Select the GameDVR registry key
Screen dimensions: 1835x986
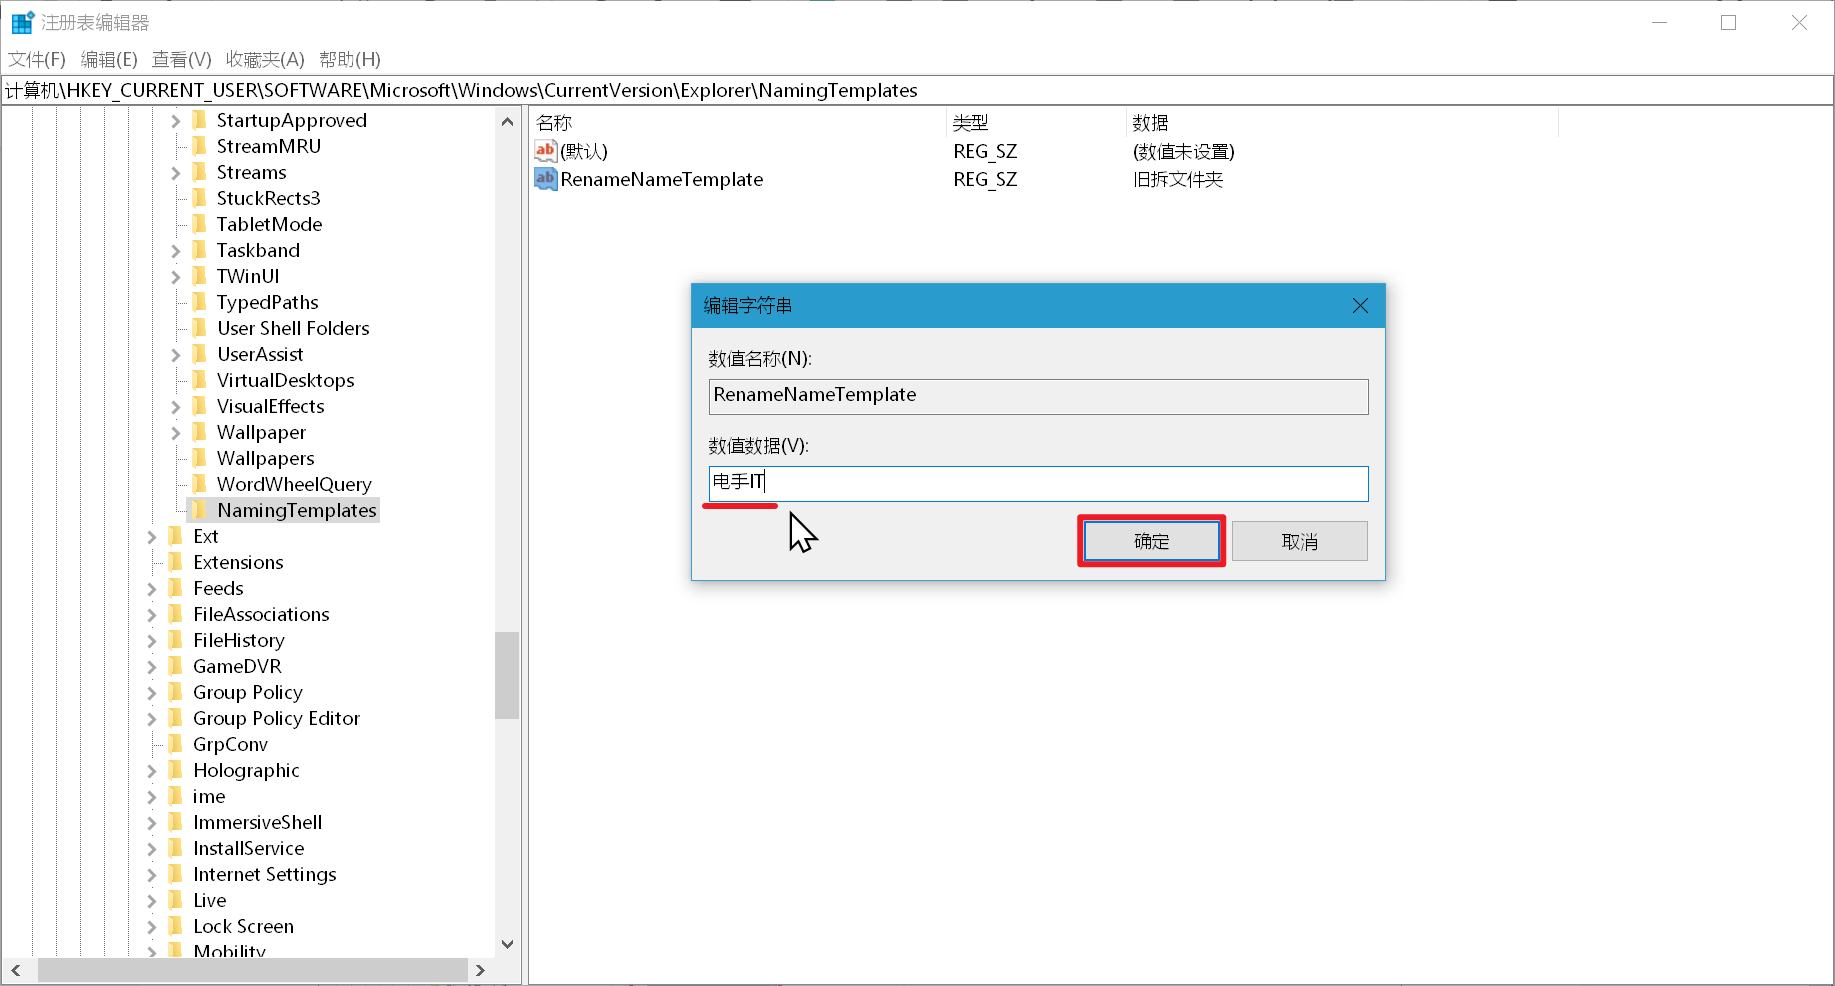237,666
